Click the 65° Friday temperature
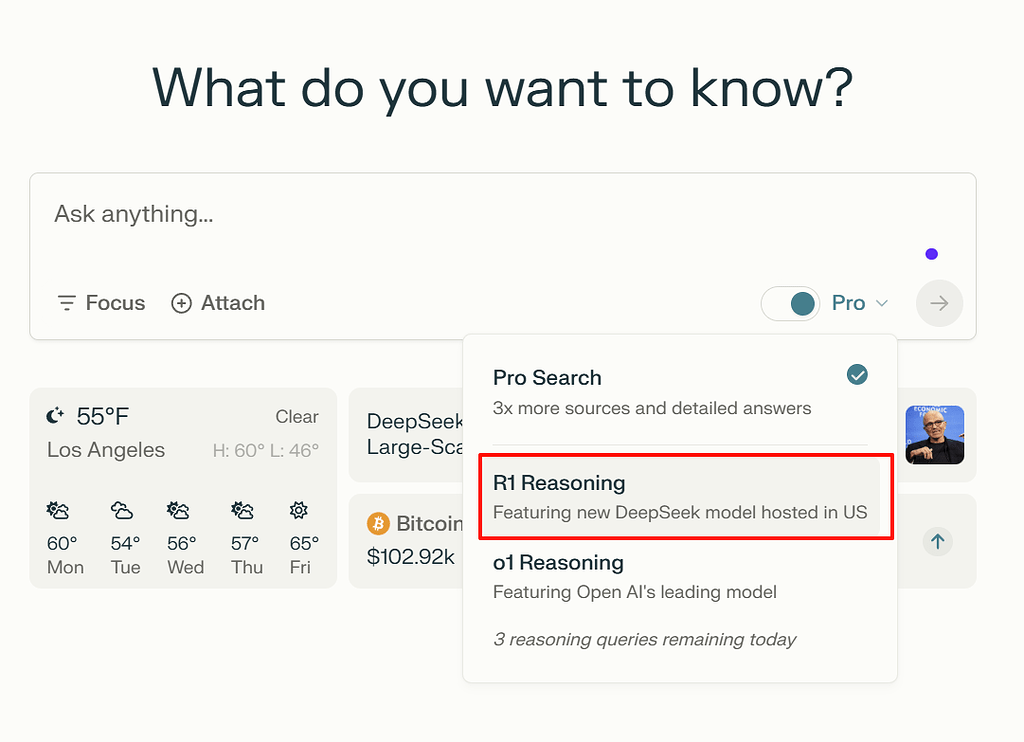 coord(304,543)
